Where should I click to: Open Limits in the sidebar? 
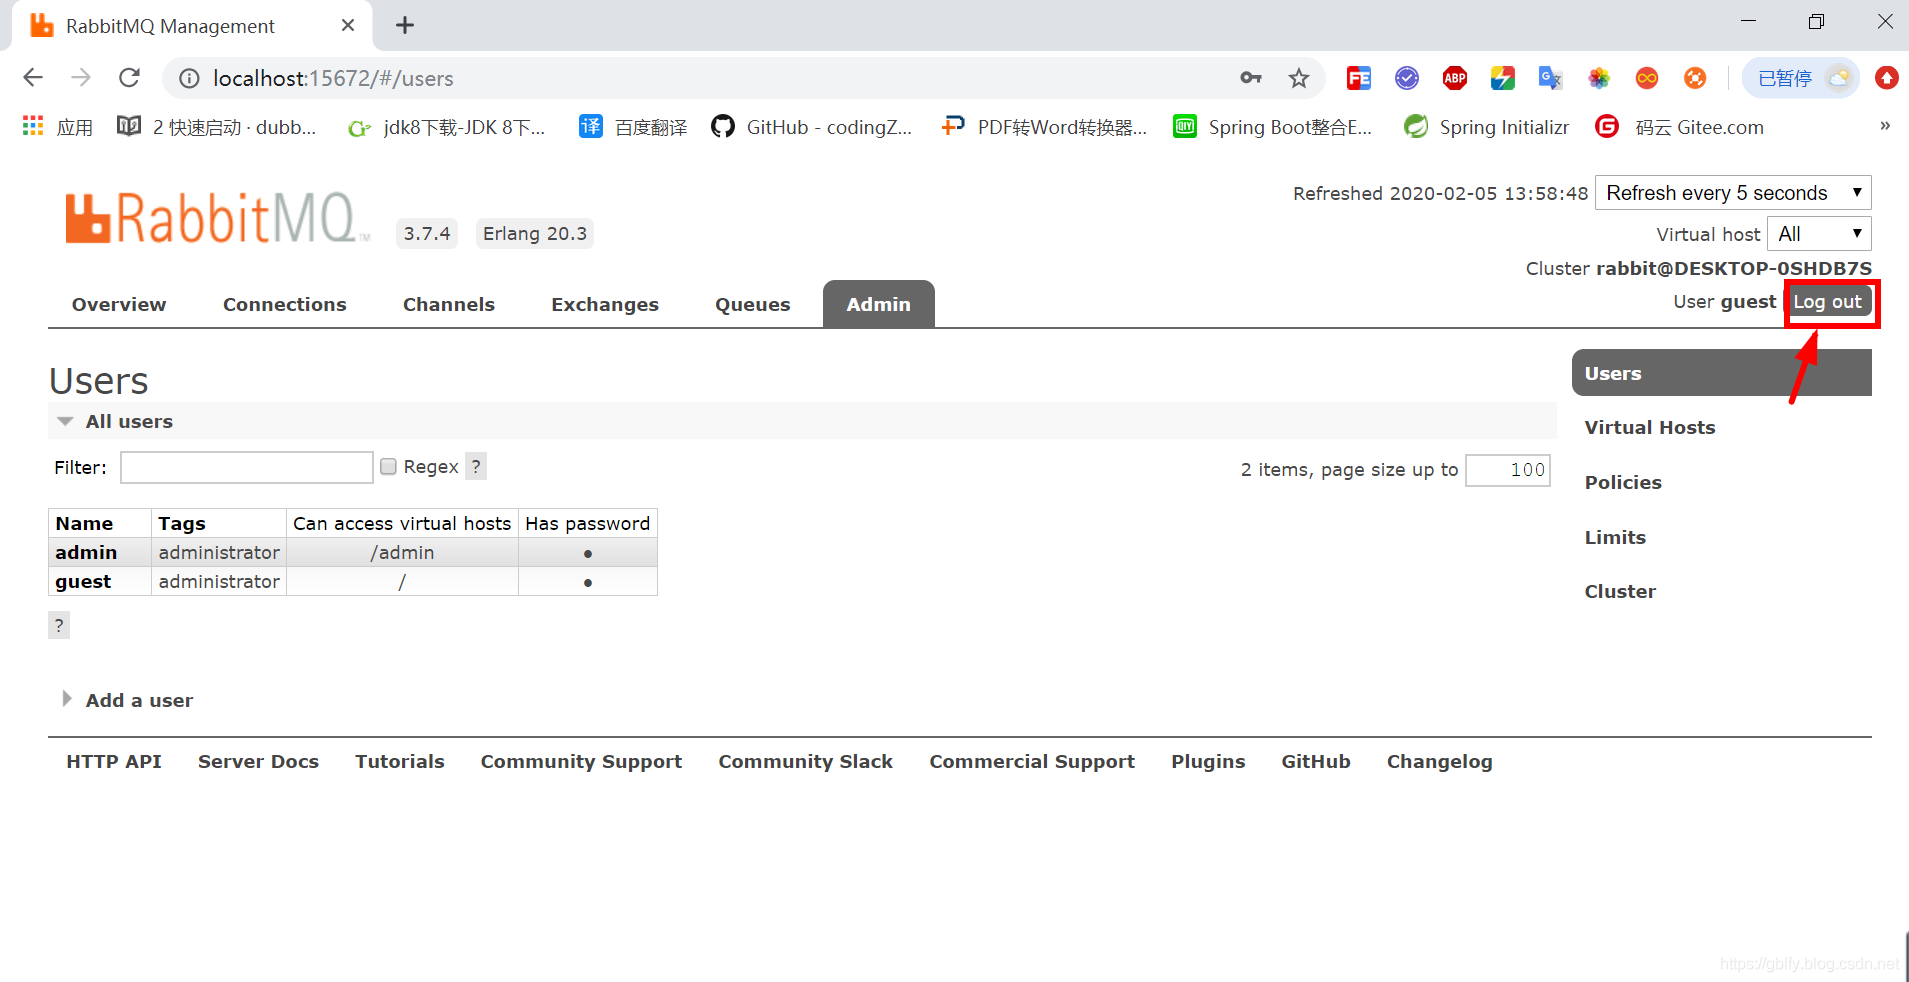(x=1615, y=537)
